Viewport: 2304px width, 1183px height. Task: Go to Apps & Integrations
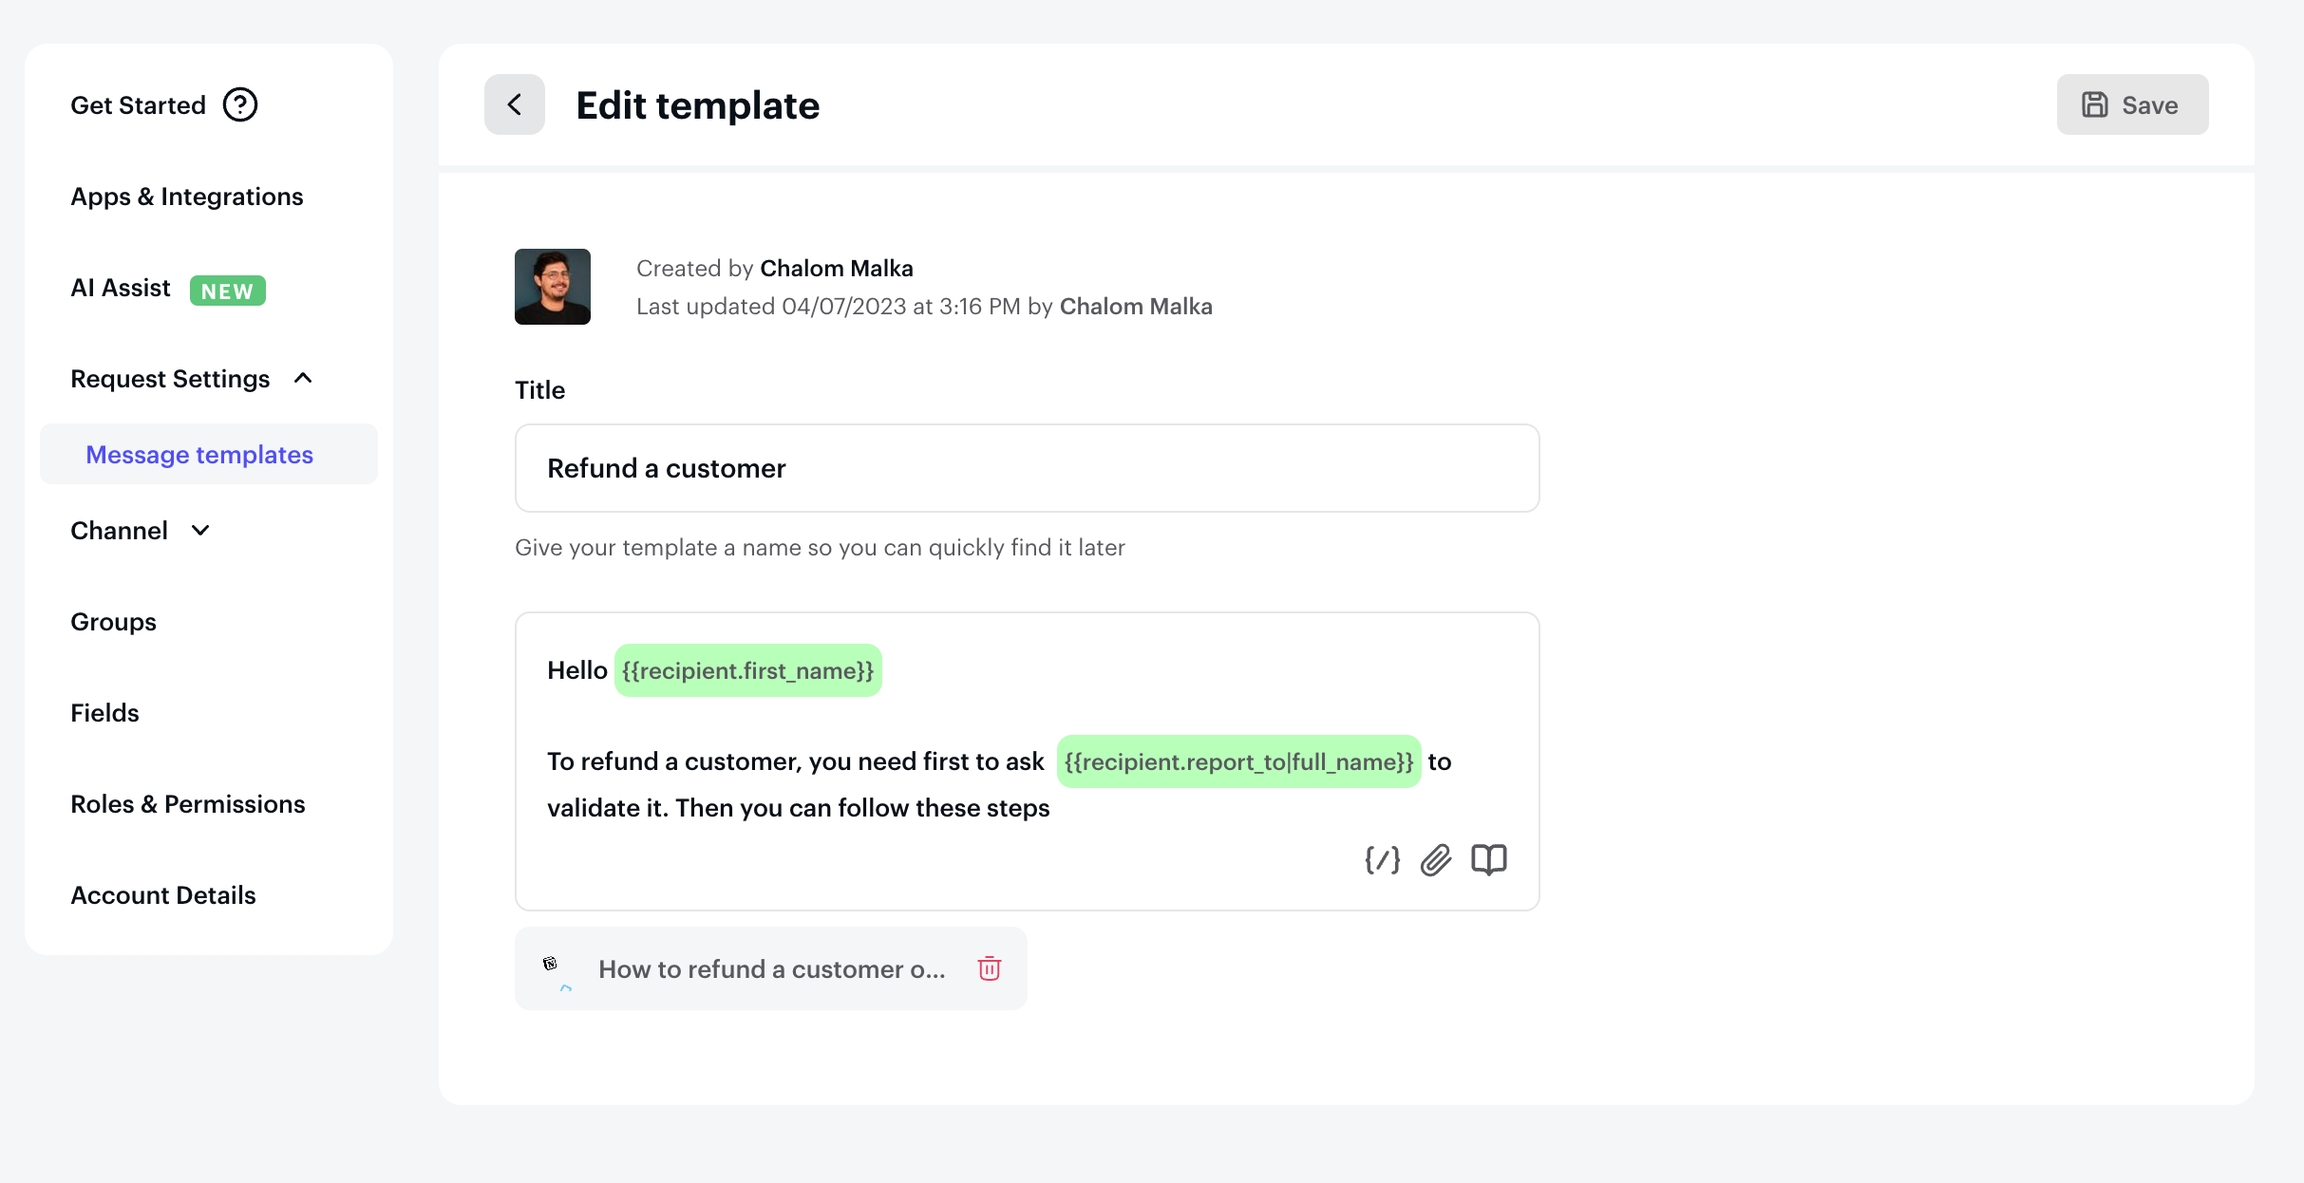186,196
